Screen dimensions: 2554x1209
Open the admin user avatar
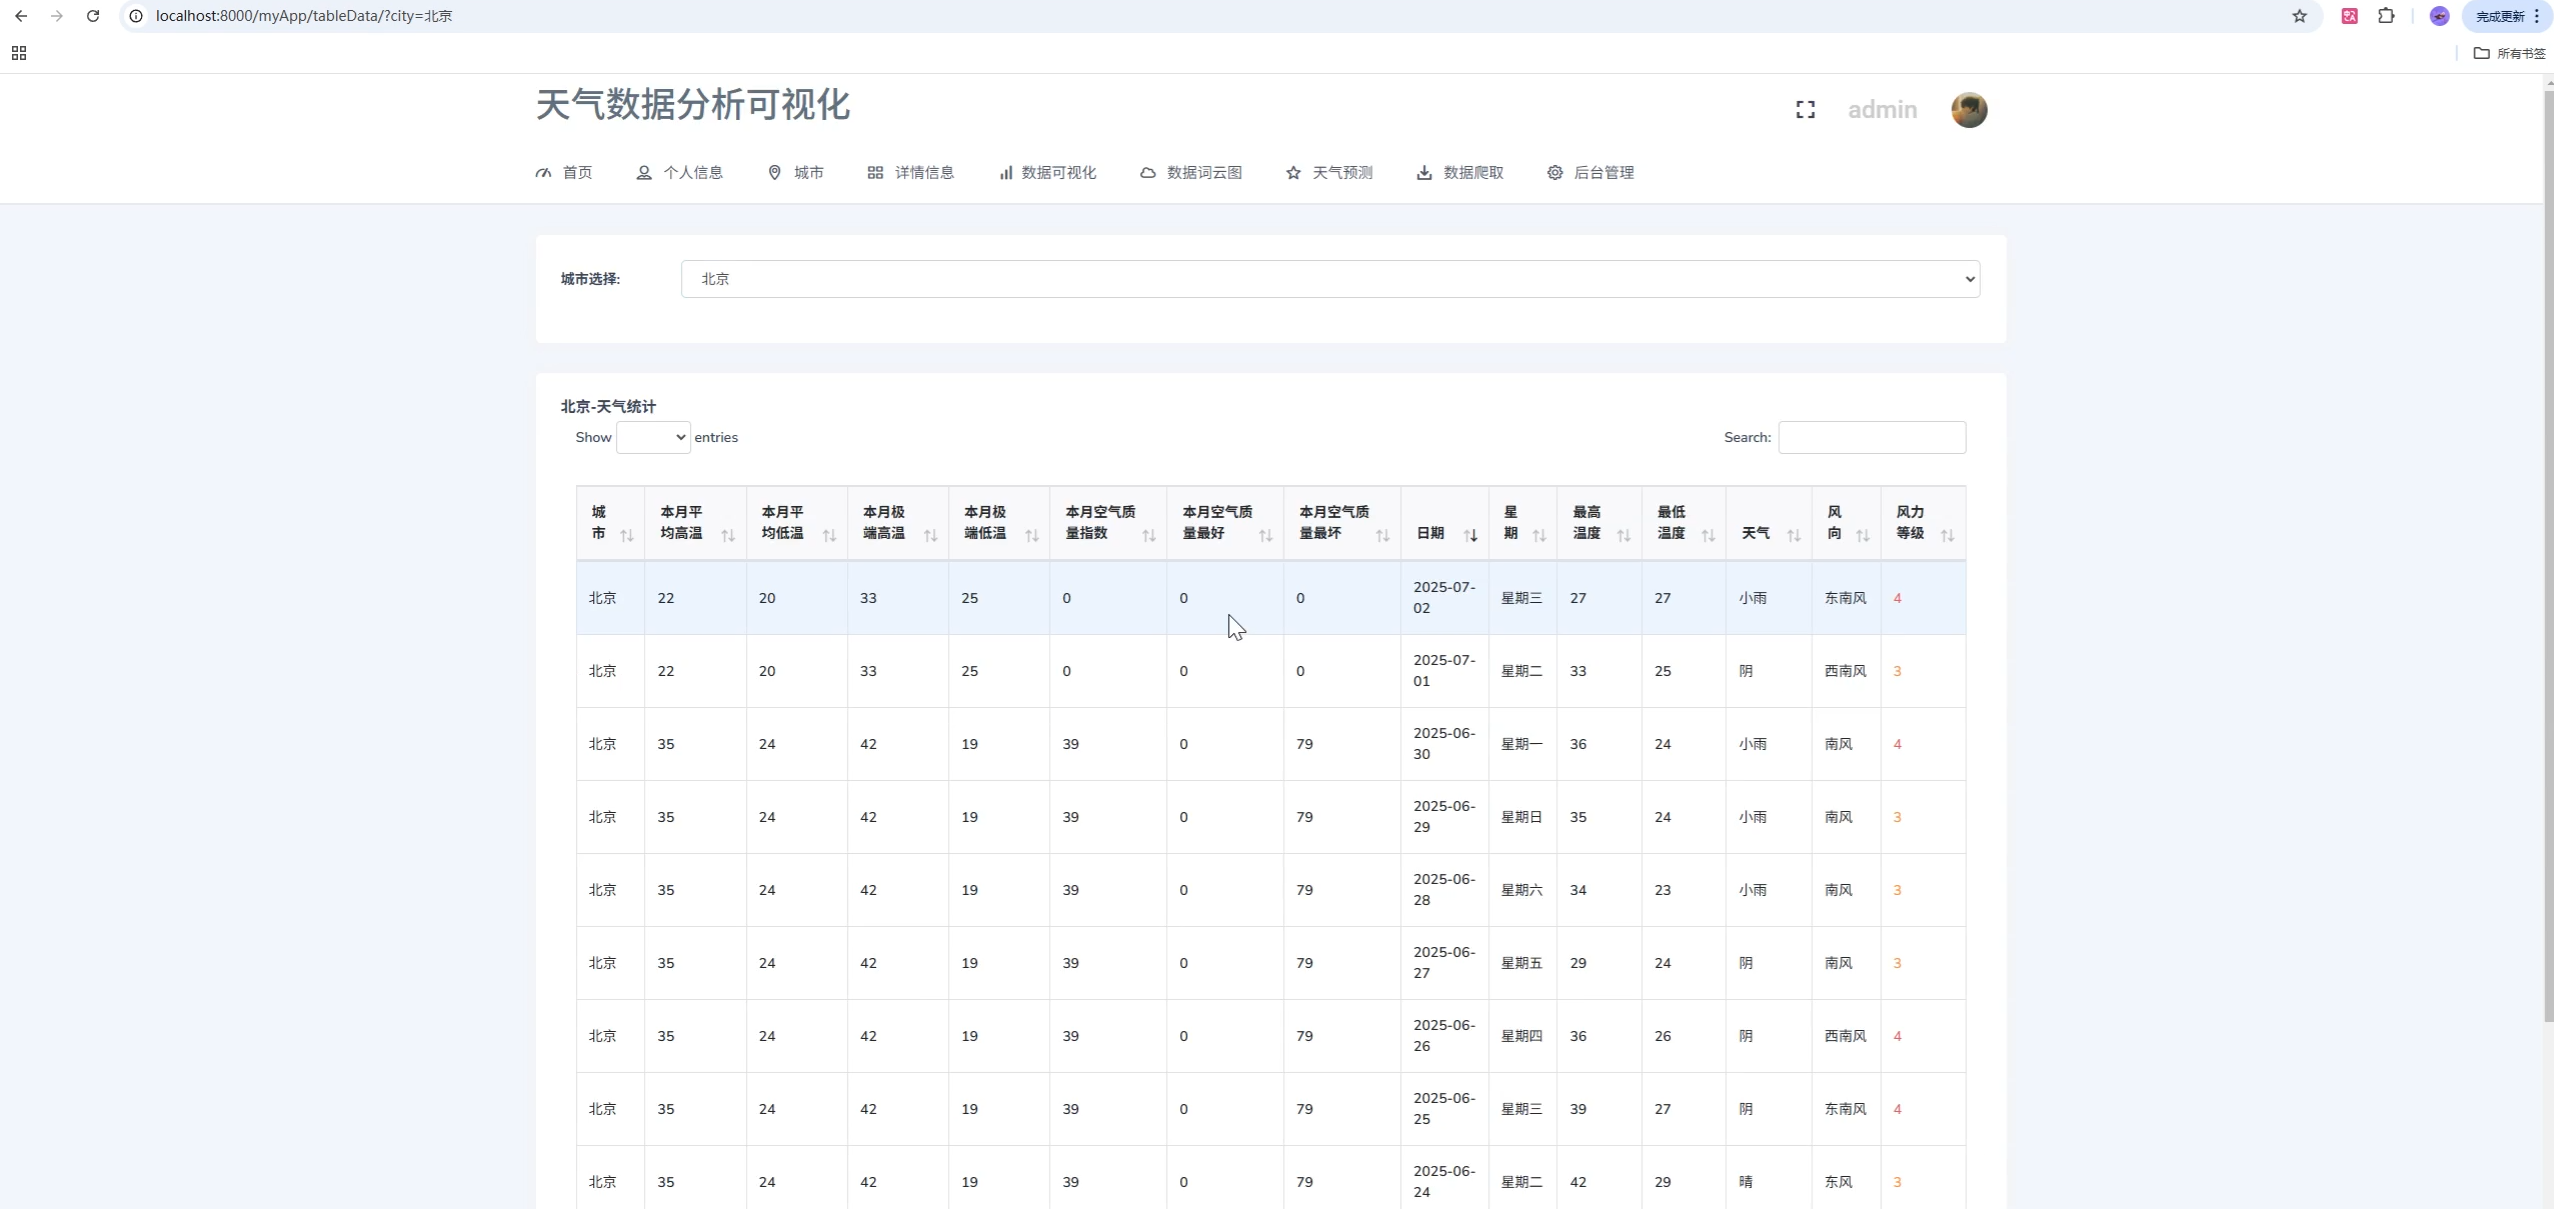coord(1969,110)
